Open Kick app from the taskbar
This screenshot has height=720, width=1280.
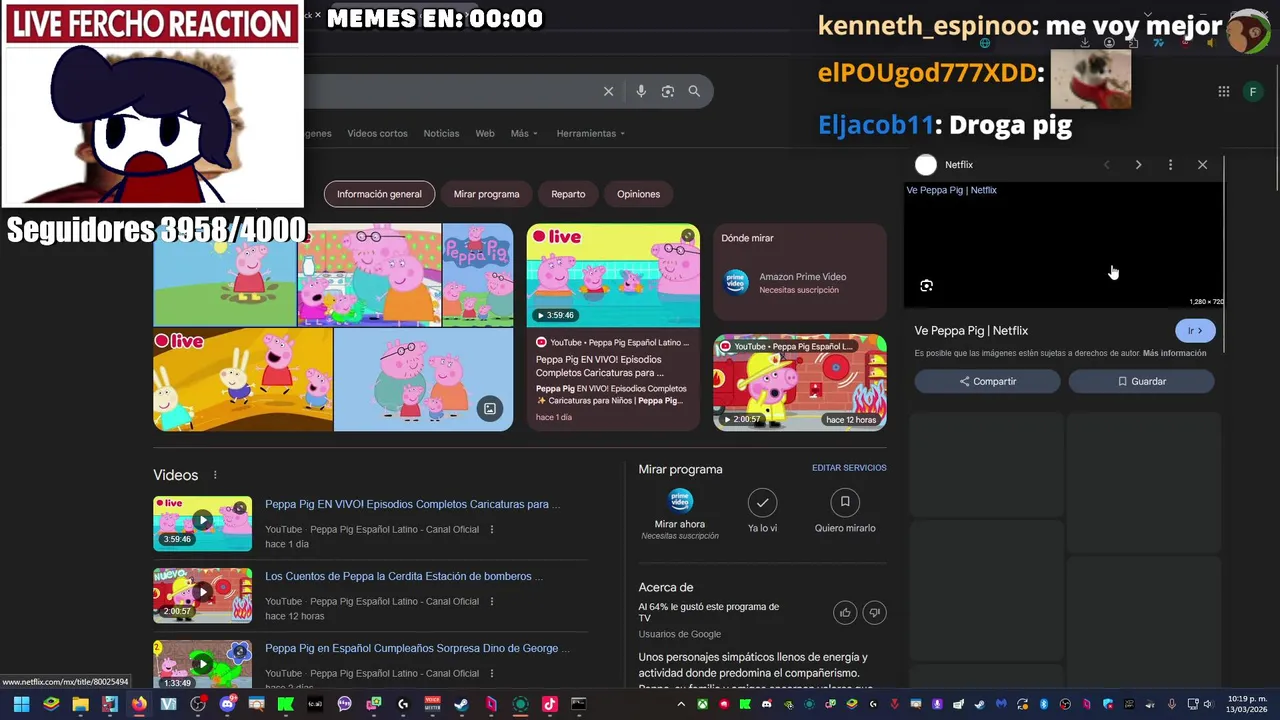[x=286, y=704]
